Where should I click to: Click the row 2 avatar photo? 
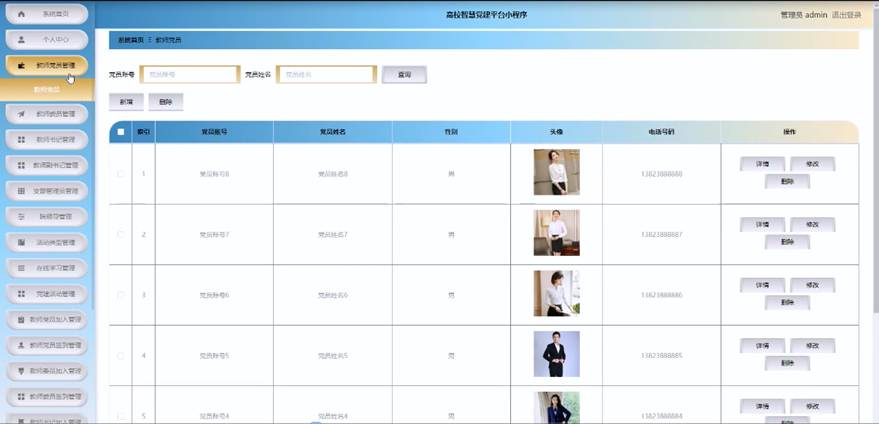[x=557, y=233]
